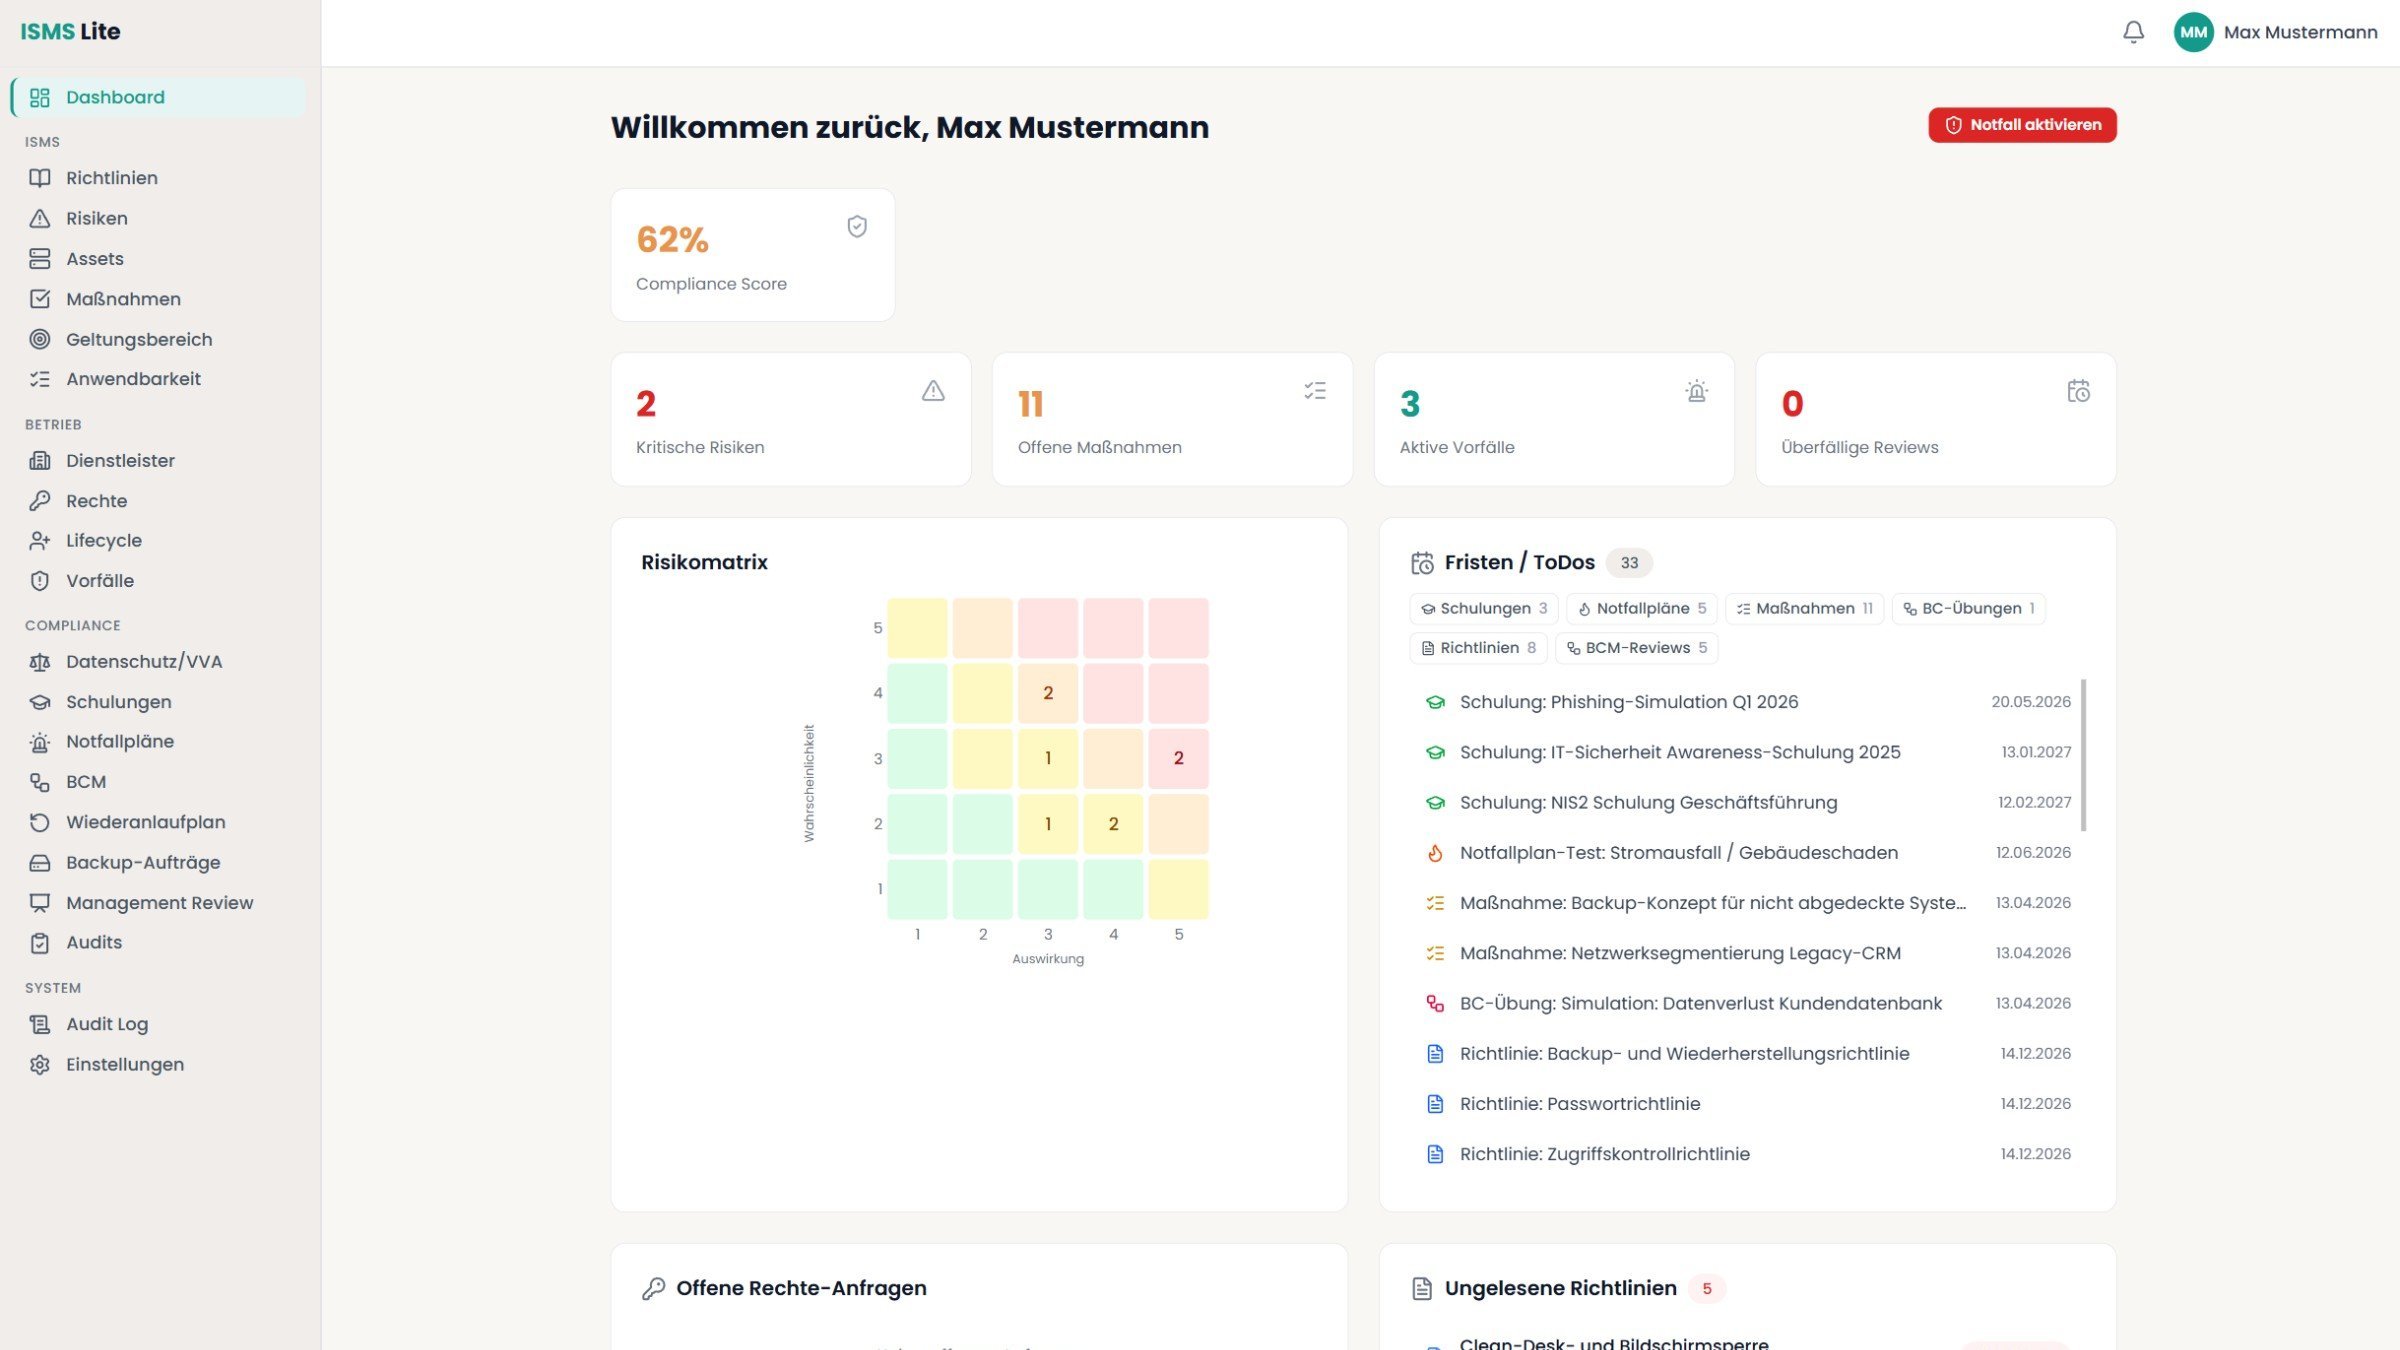
Task: Click the BCM icon in the sidebar
Action: point(40,781)
